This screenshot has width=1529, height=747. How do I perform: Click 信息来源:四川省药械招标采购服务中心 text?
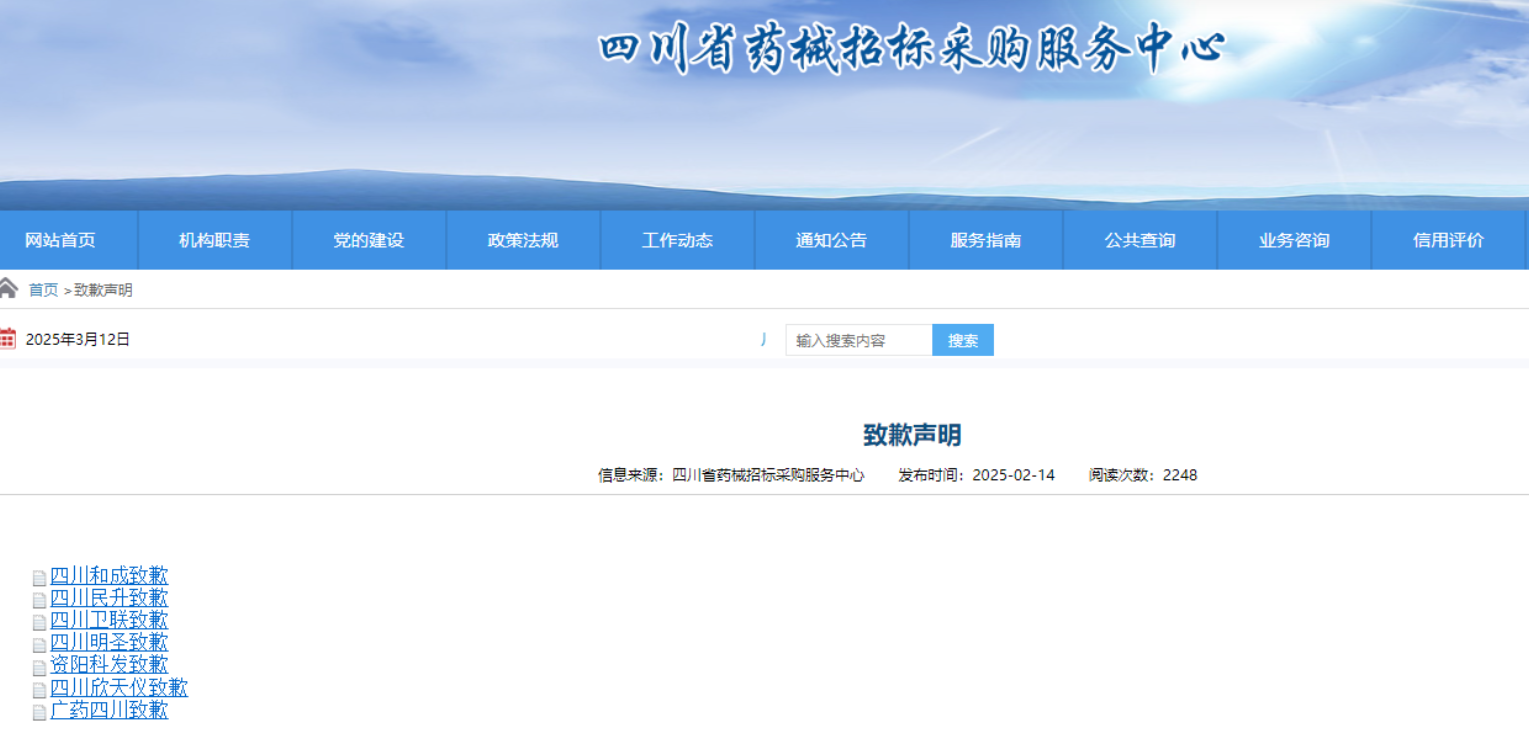point(731,475)
